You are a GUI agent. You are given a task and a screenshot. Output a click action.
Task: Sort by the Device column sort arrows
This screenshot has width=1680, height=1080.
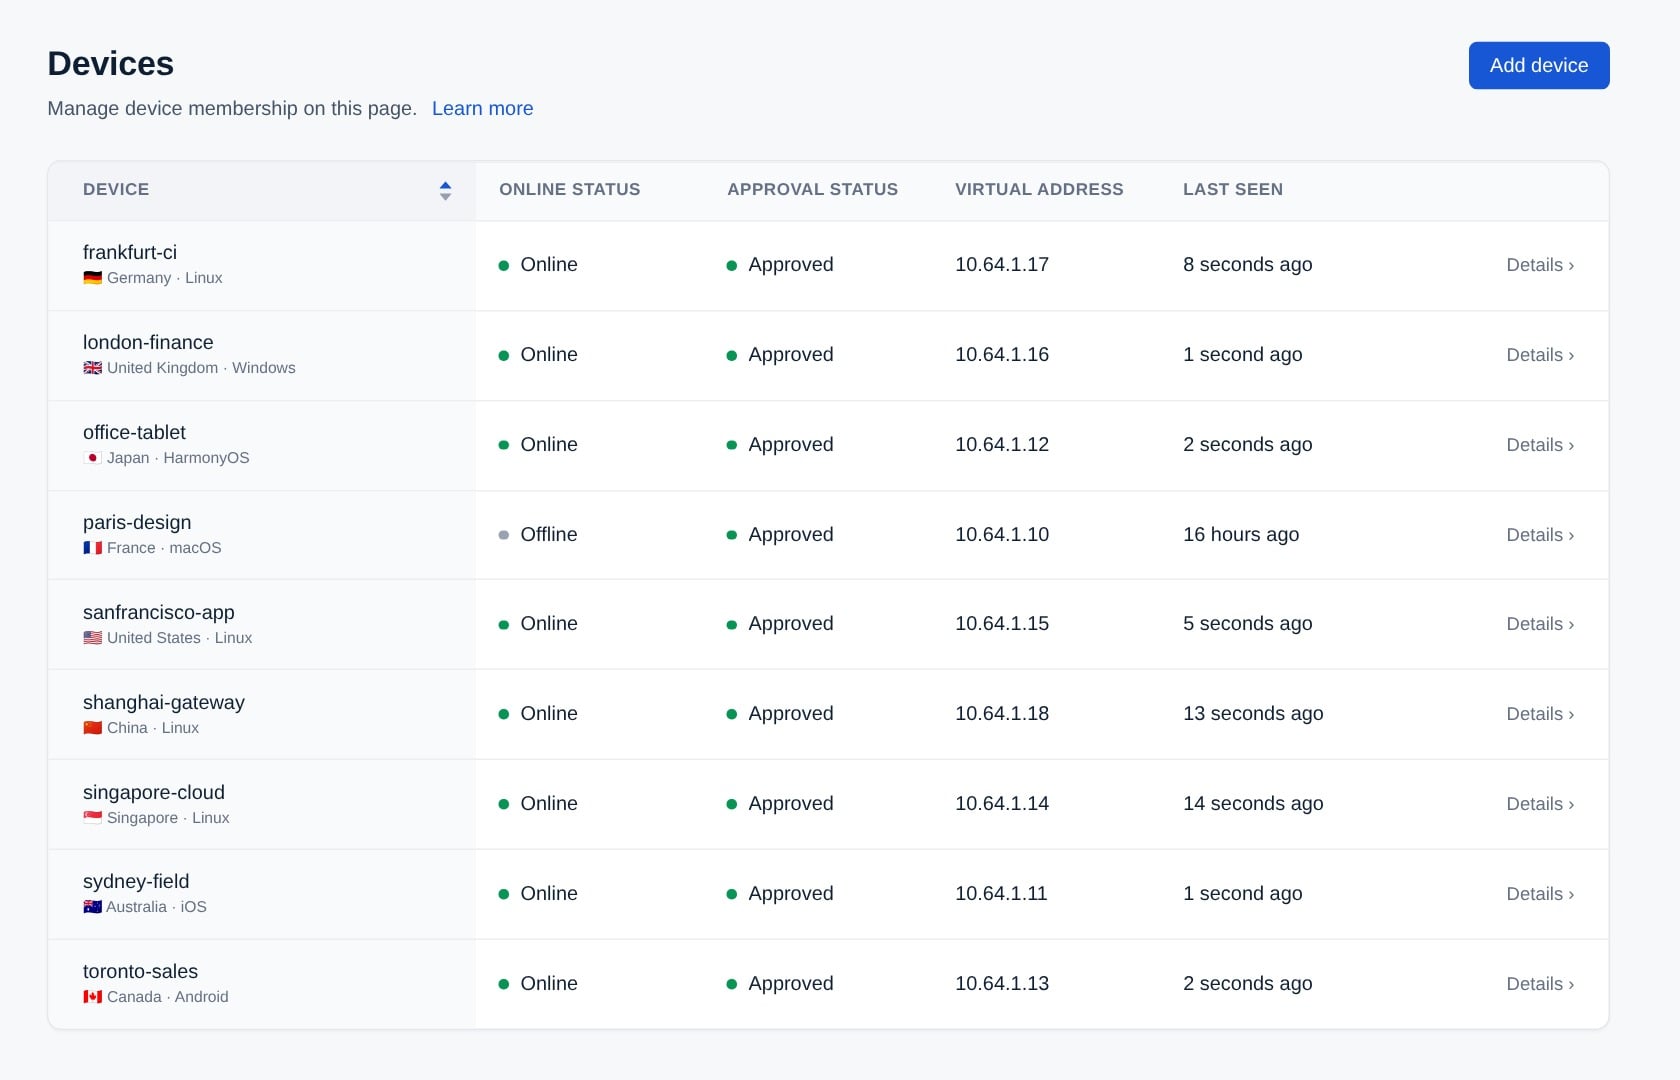coord(445,190)
